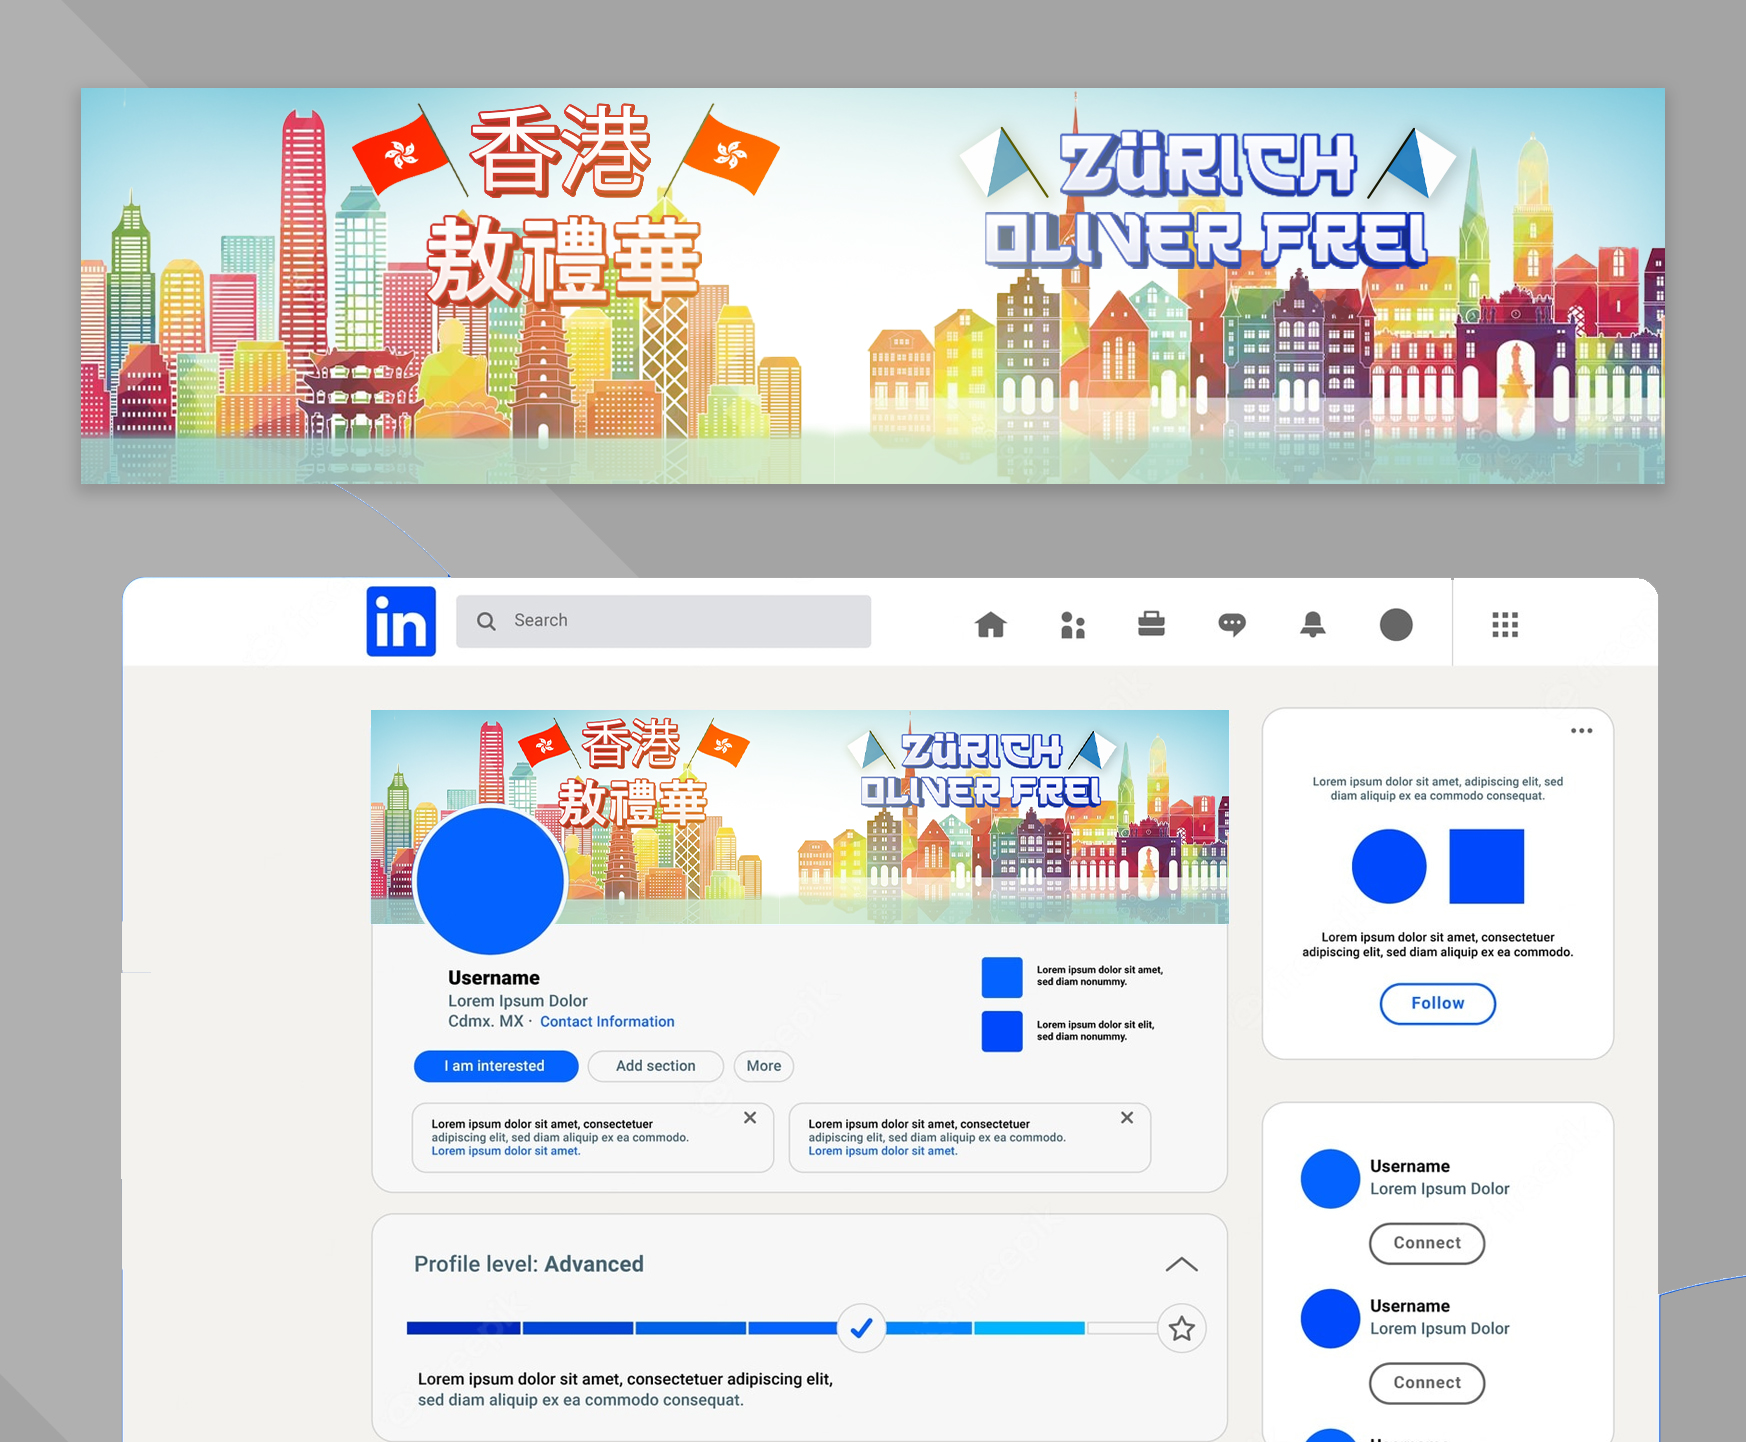Open the Notifications bell icon

coord(1312,625)
